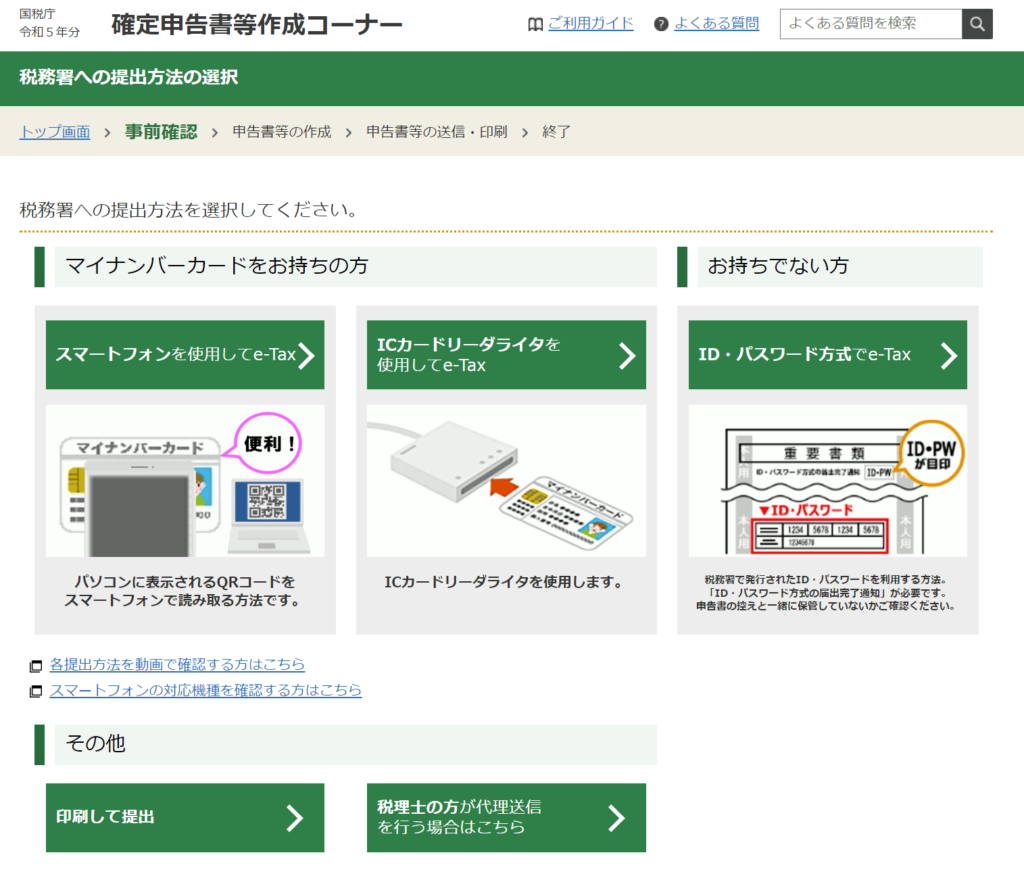Viewport: 1024px width, 878px height.
Task: Focus the よくある質問を検索 search field
Action: click(870, 23)
